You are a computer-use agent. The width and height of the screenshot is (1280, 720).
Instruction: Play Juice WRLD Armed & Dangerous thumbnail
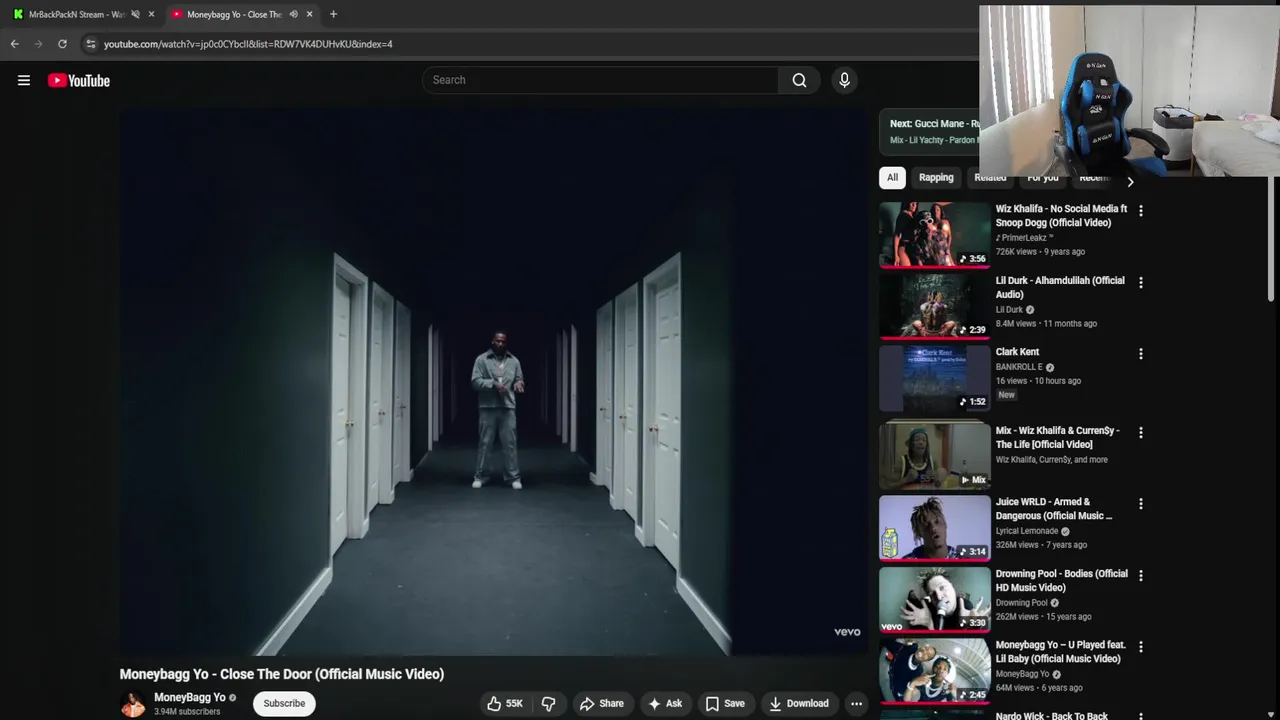[934, 528]
